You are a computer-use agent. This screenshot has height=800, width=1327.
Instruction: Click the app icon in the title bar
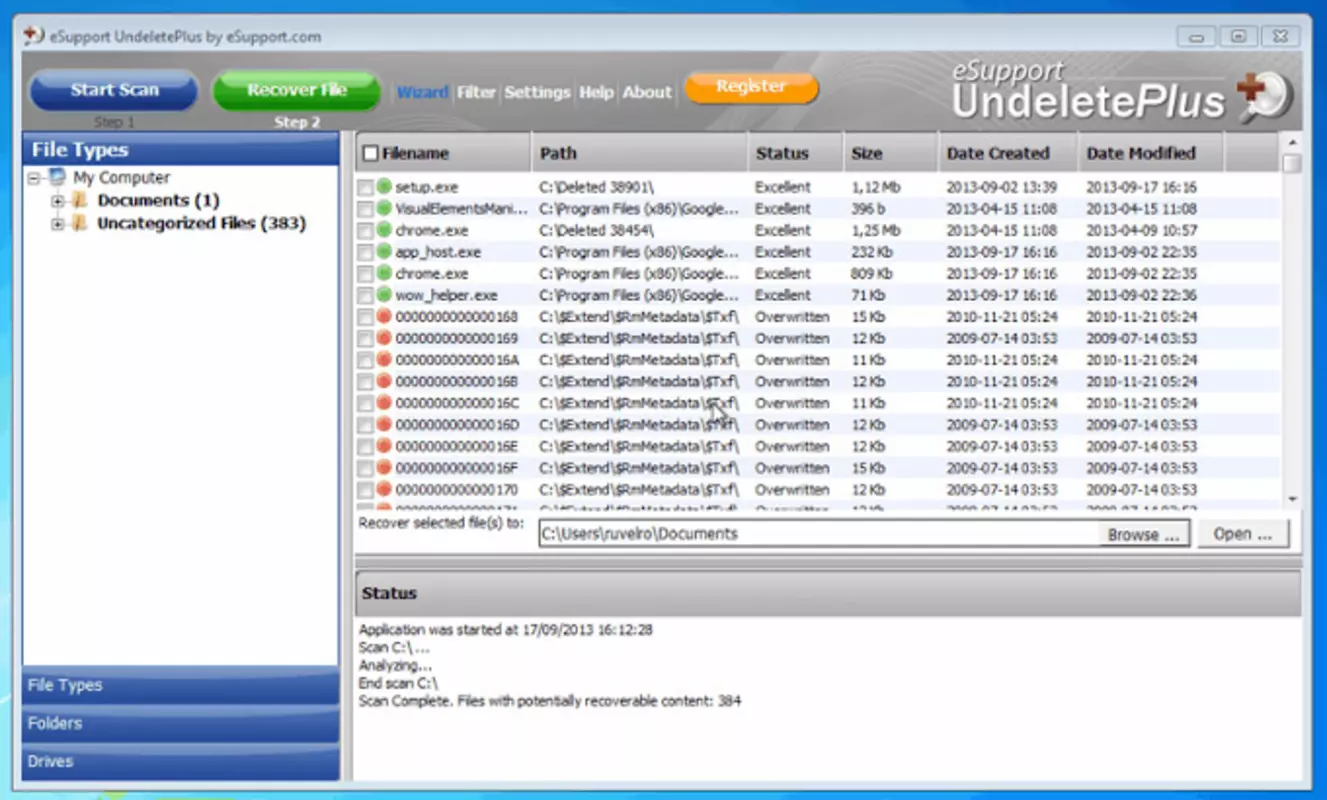34,36
